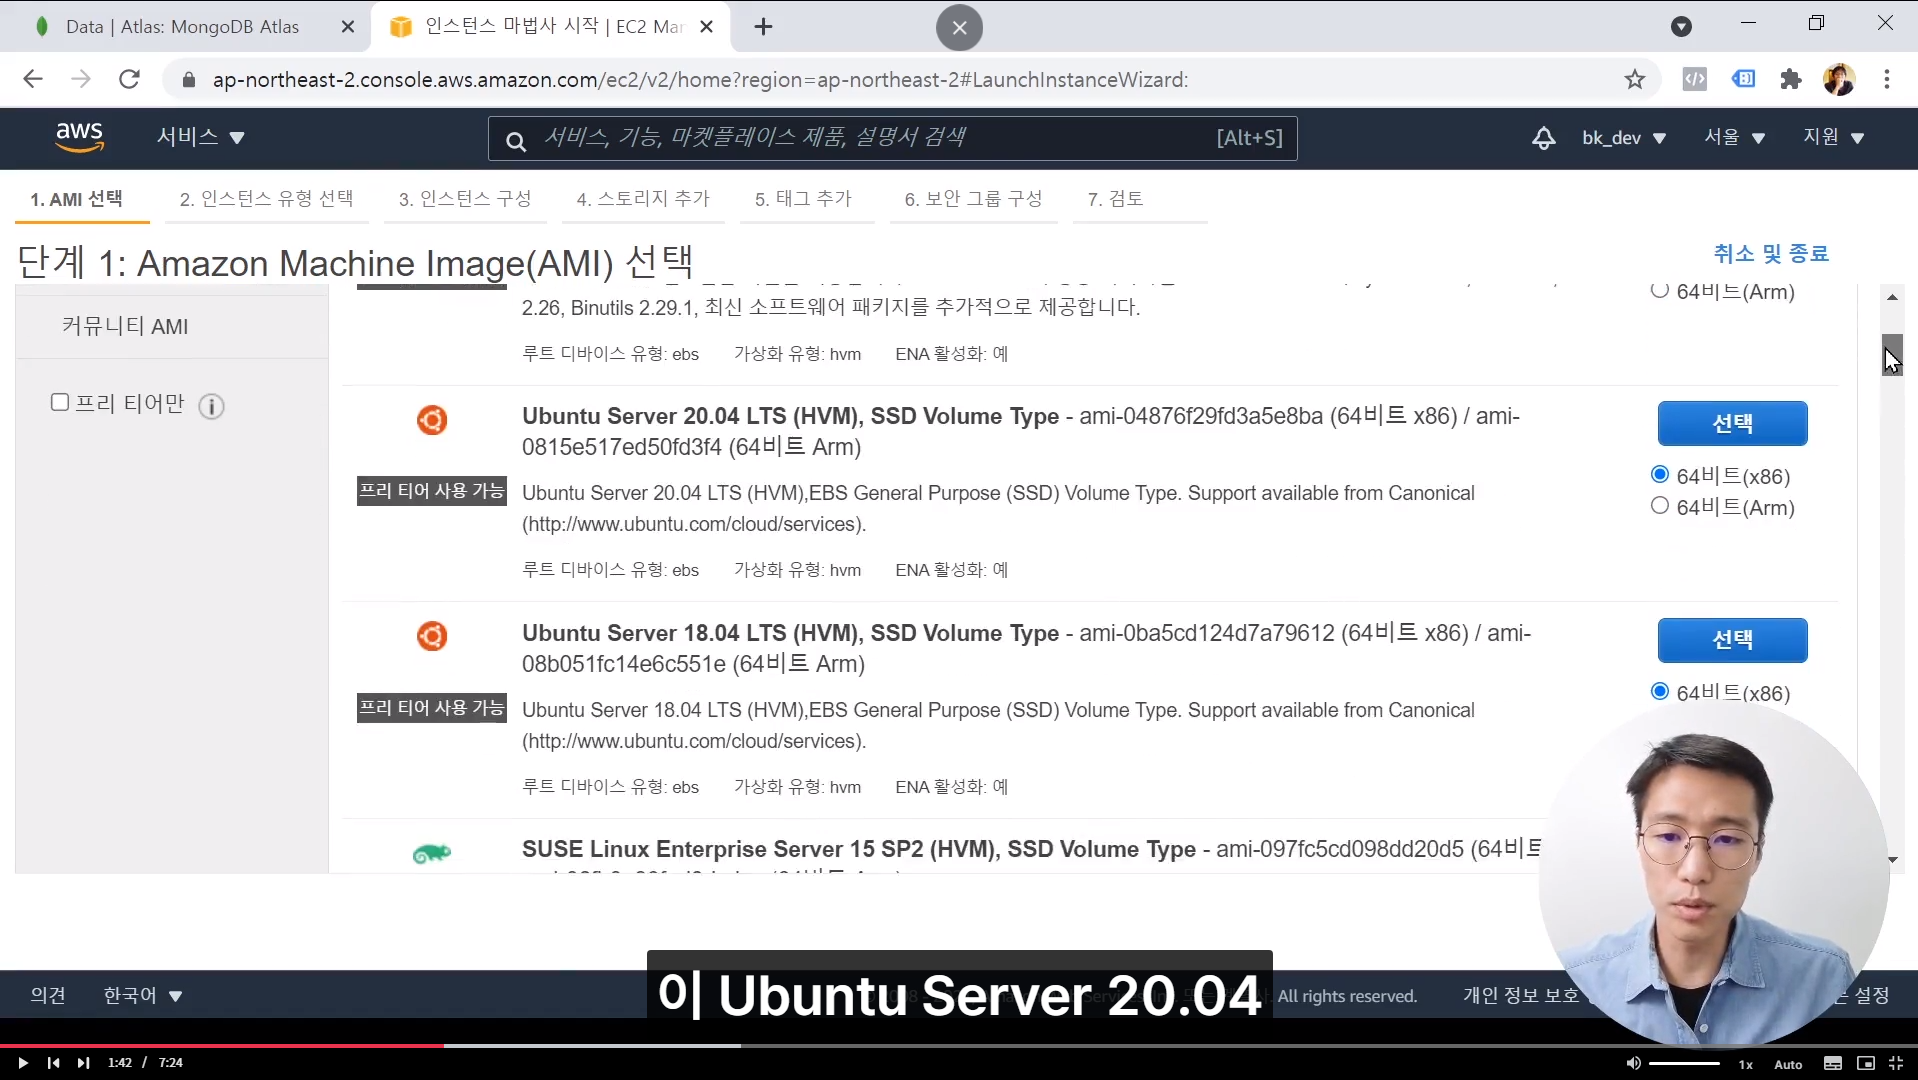The width and height of the screenshot is (1918, 1080).
Task: Open a new browser tab
Action: pyautogui.click(x=764, y=27)
